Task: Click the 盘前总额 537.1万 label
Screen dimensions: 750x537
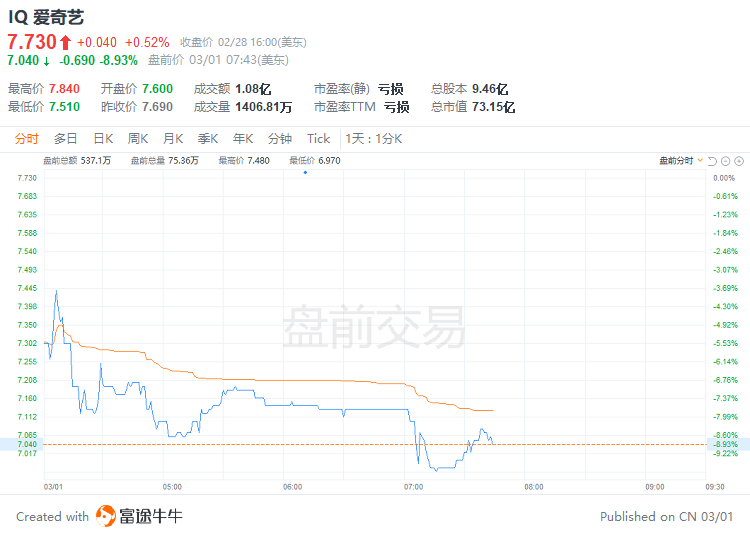Action: coord(77,161)
